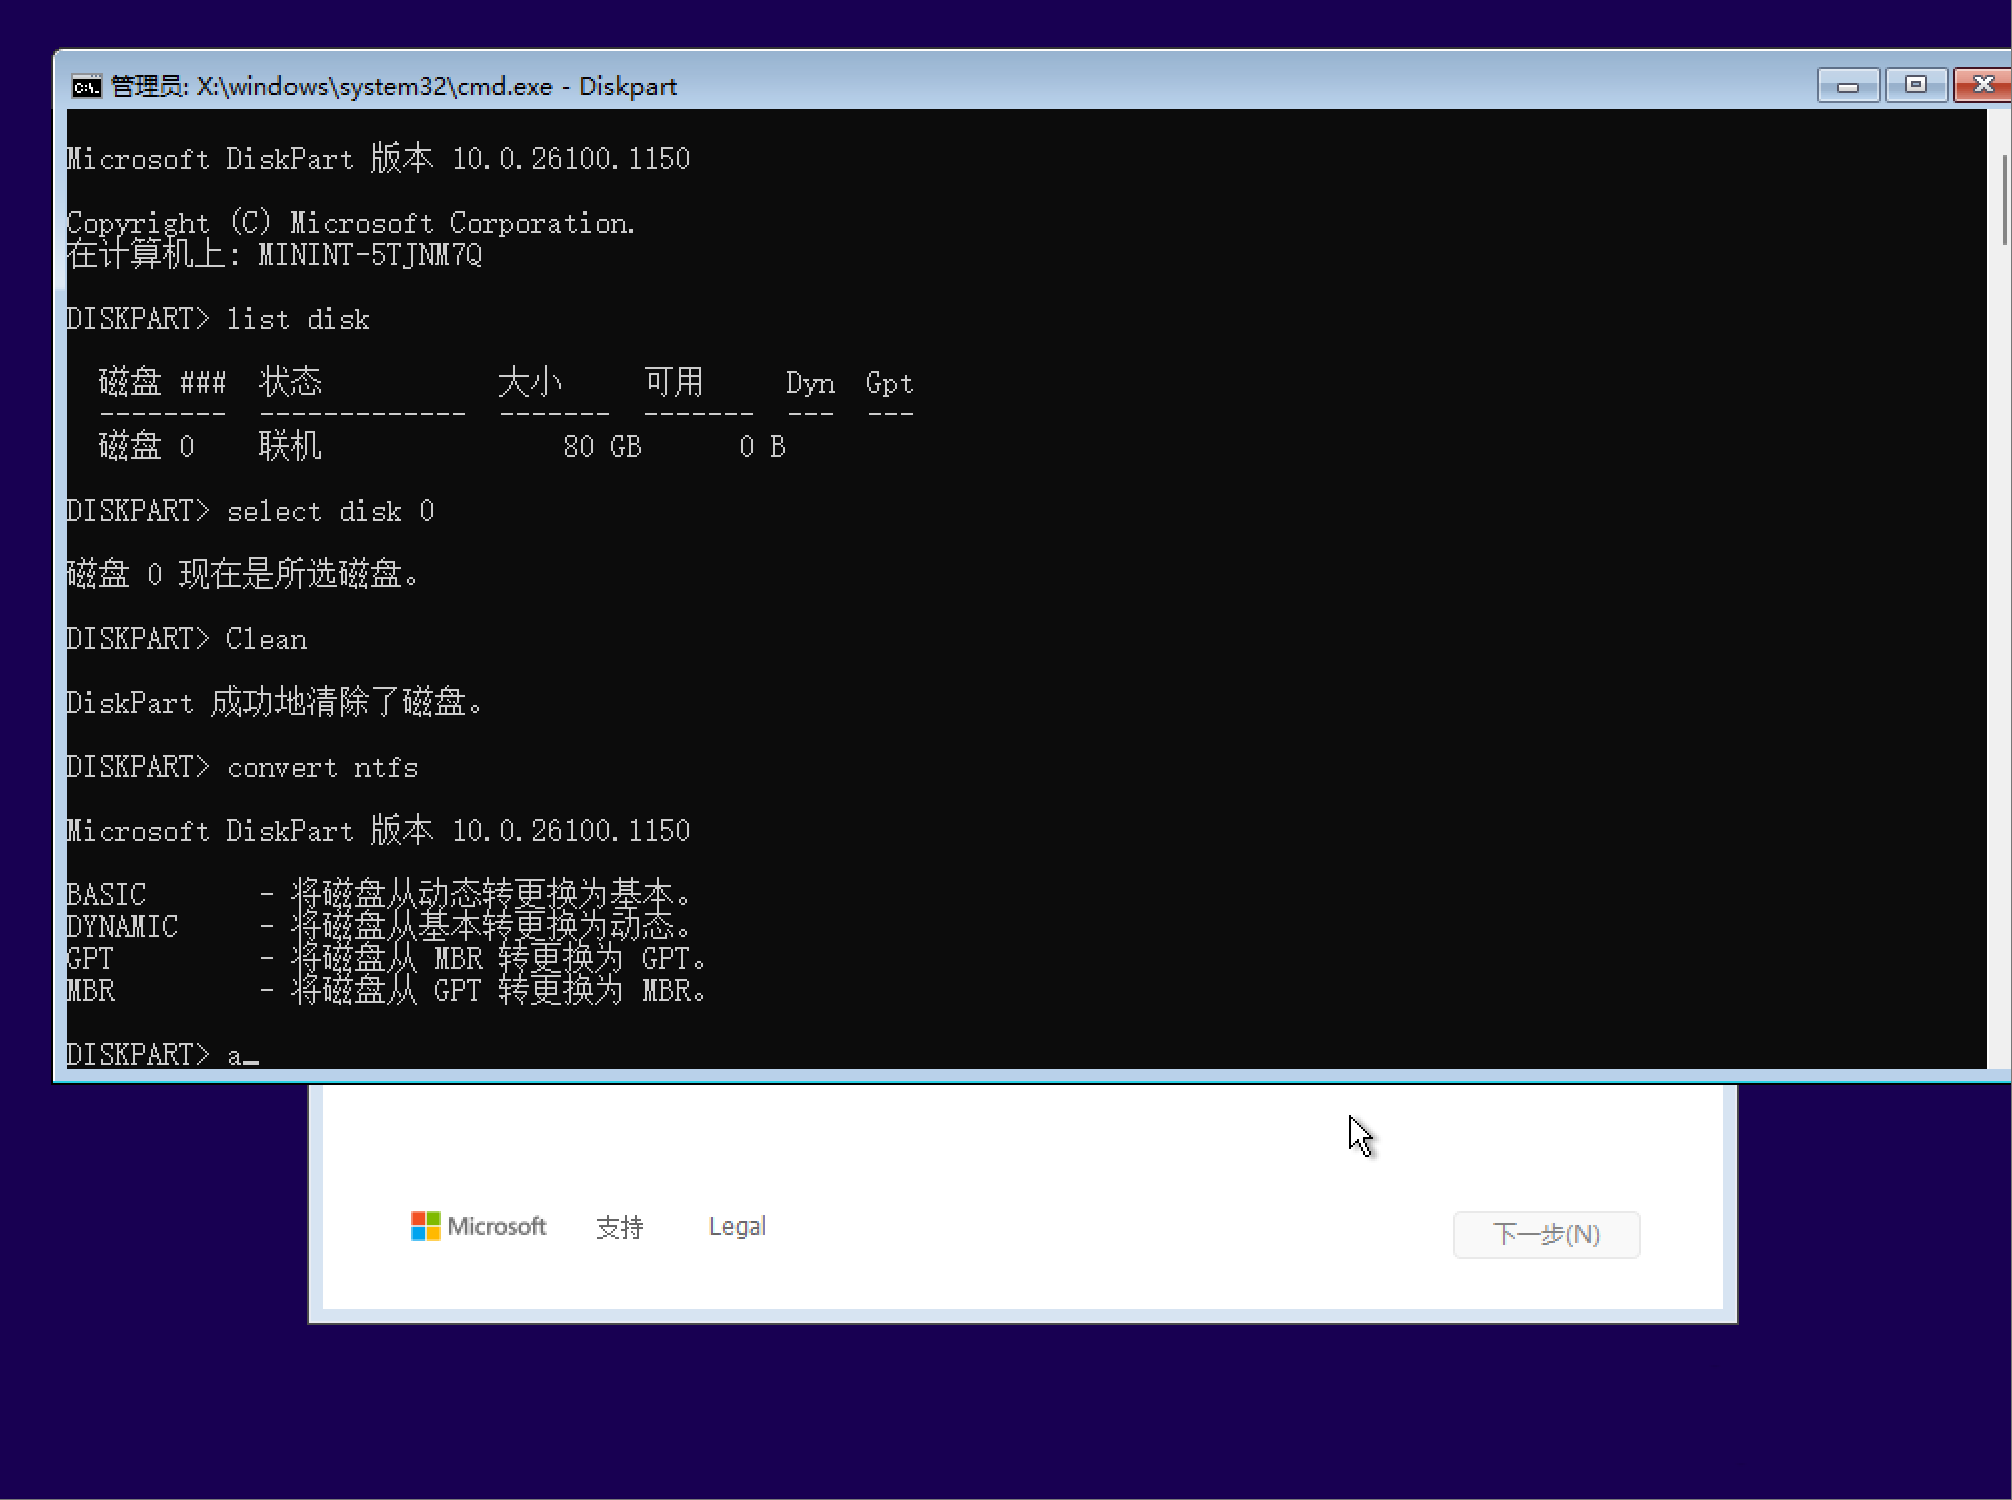Image resolution: width=2012 pixels, height=1500 pixels.
Task: Maximize the Diskpart command window
Action: point(1915,86)
